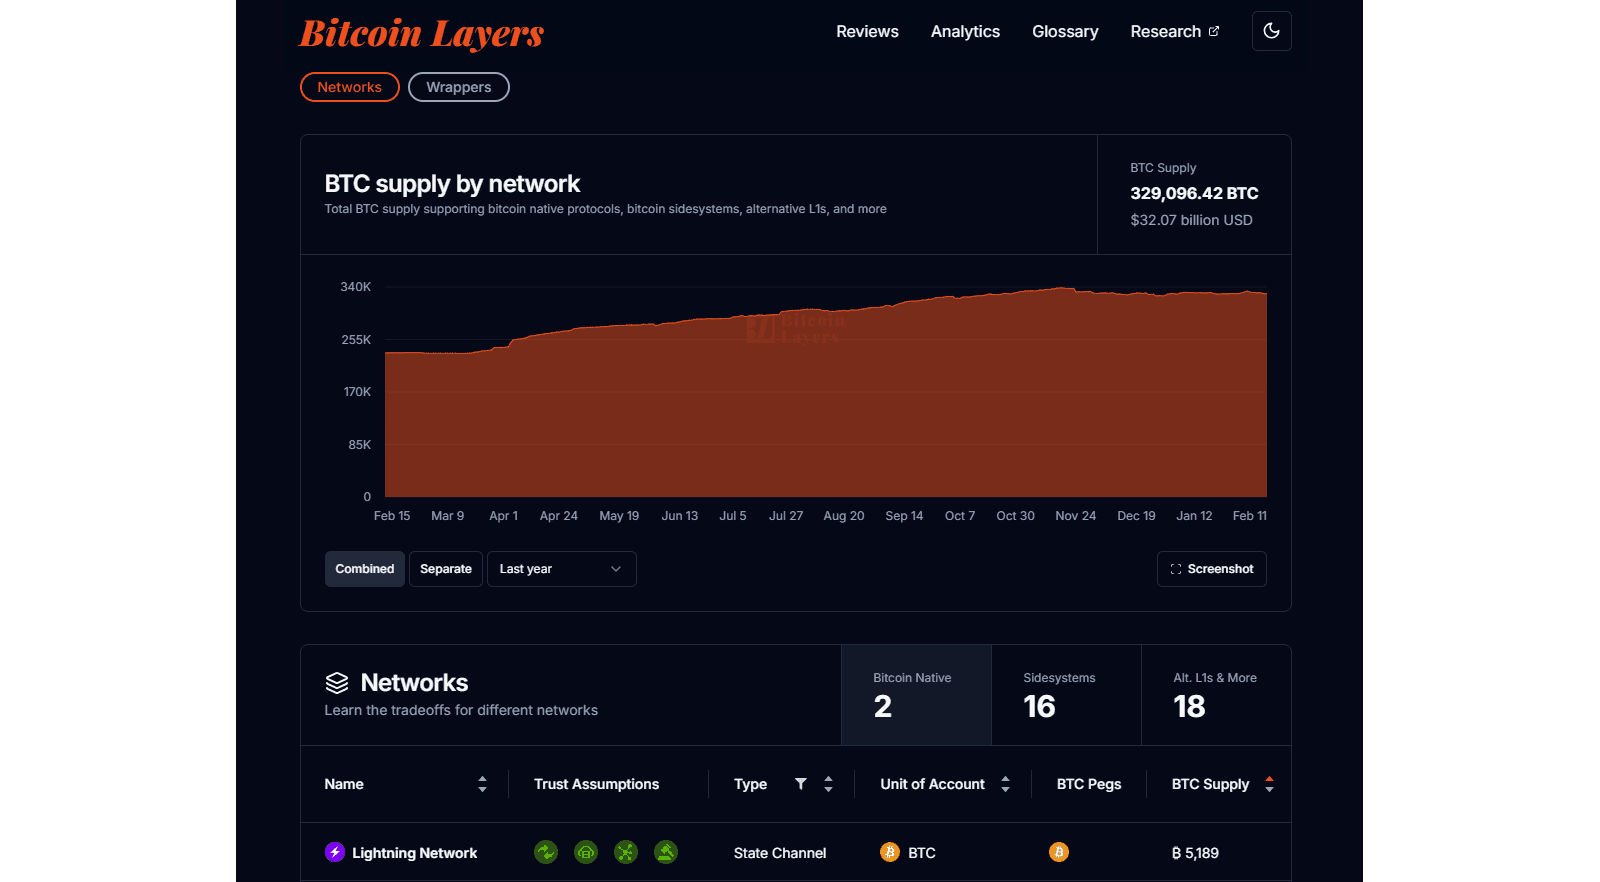Click the 329,096.42 BTC supply value
The image size is (1600, 882).
1194,193
